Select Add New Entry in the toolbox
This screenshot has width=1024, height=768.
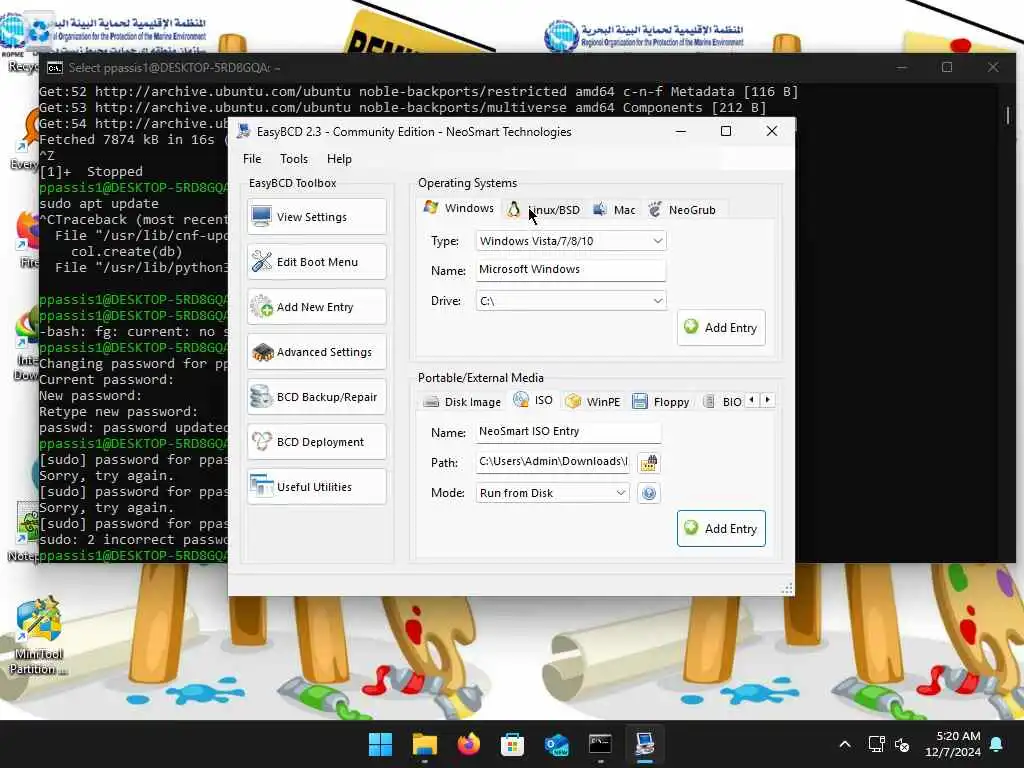(317, 307)
